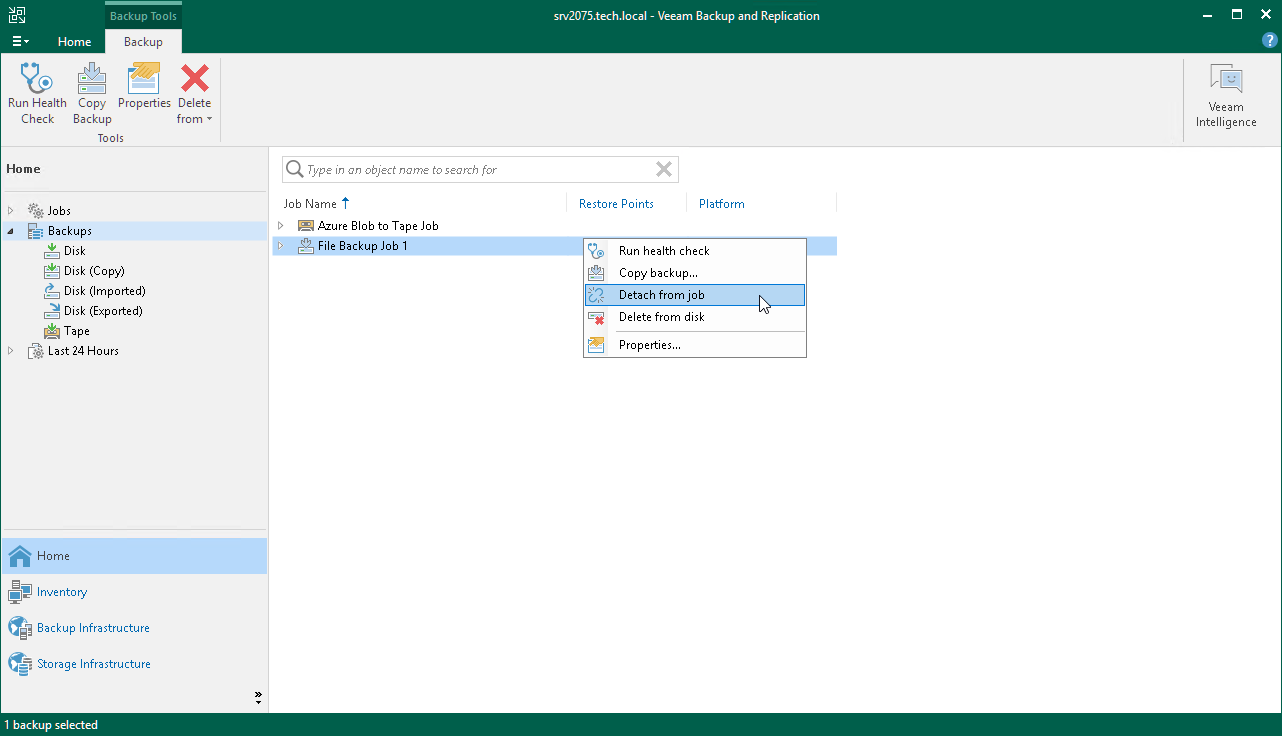
Task: Collapse the navigation pane with double arrows
Action: 258,697
